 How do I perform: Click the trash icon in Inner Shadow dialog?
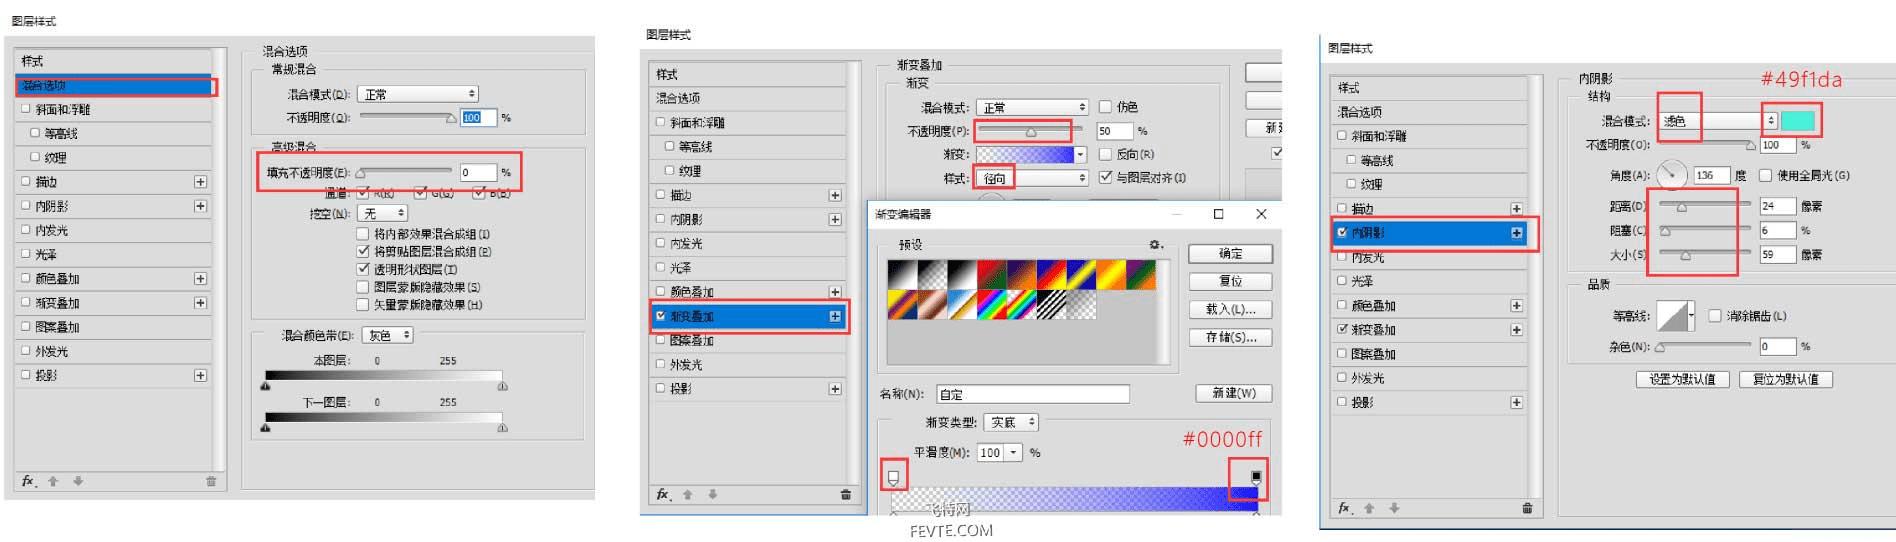pyautogui.click(x=1527, y=508)
